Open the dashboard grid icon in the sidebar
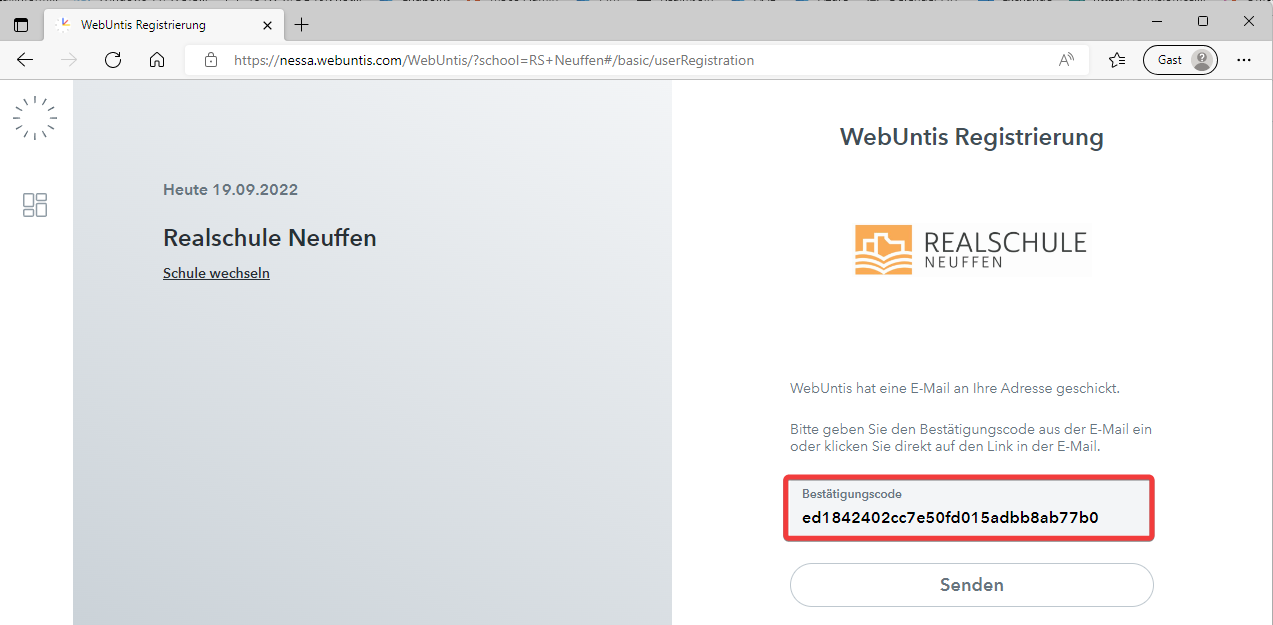This screenshot has height=625, width=1273. (35, 205)
